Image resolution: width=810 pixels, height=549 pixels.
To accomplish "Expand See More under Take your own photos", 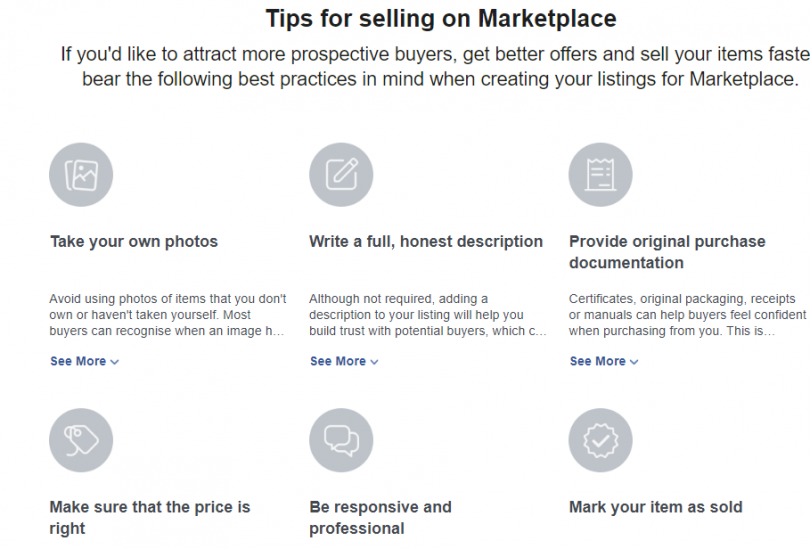I will 84,361.
